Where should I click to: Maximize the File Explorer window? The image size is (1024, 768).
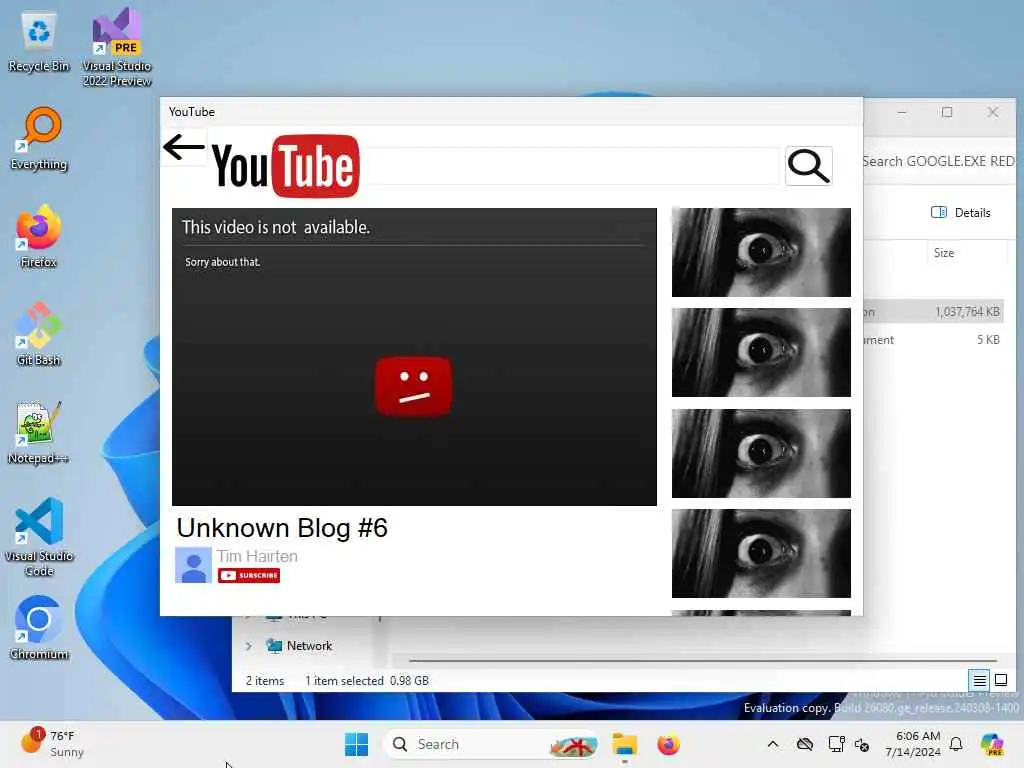(947, 112)
